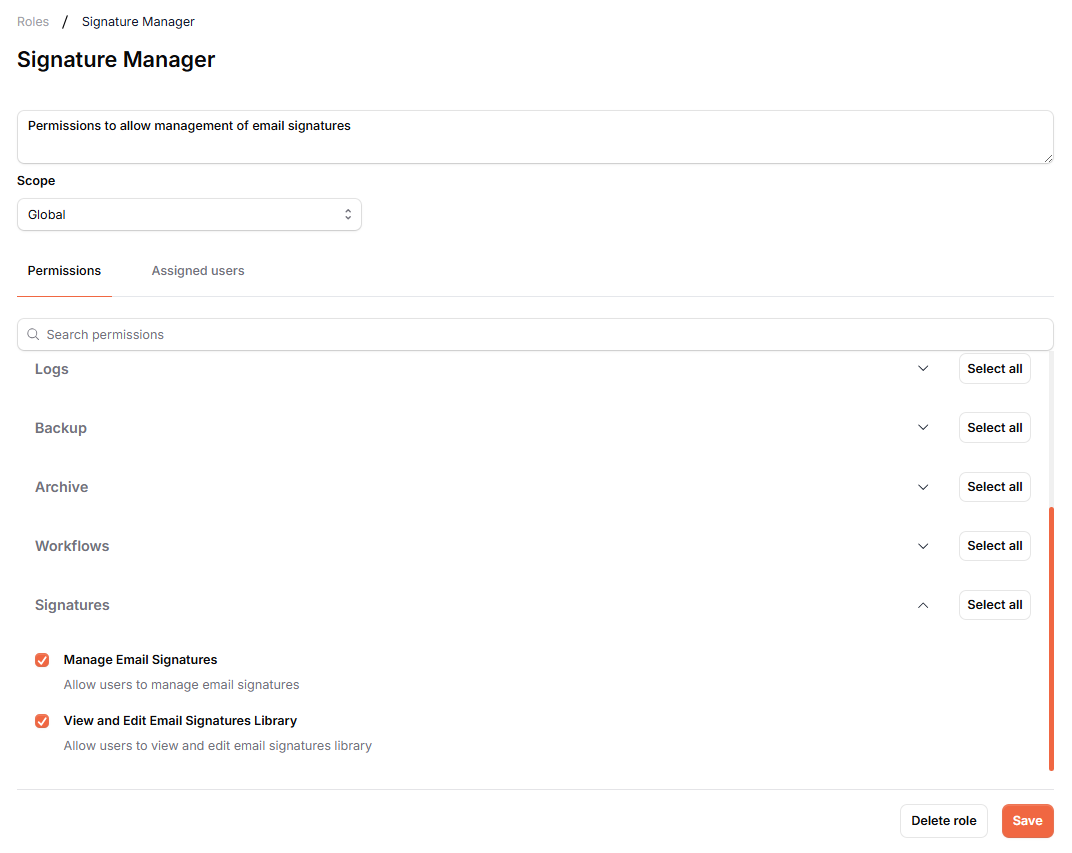The height and width of the screenshot is (853, 1072).
Task: Select all Signatures permissions
Action: tap(995, 605)
